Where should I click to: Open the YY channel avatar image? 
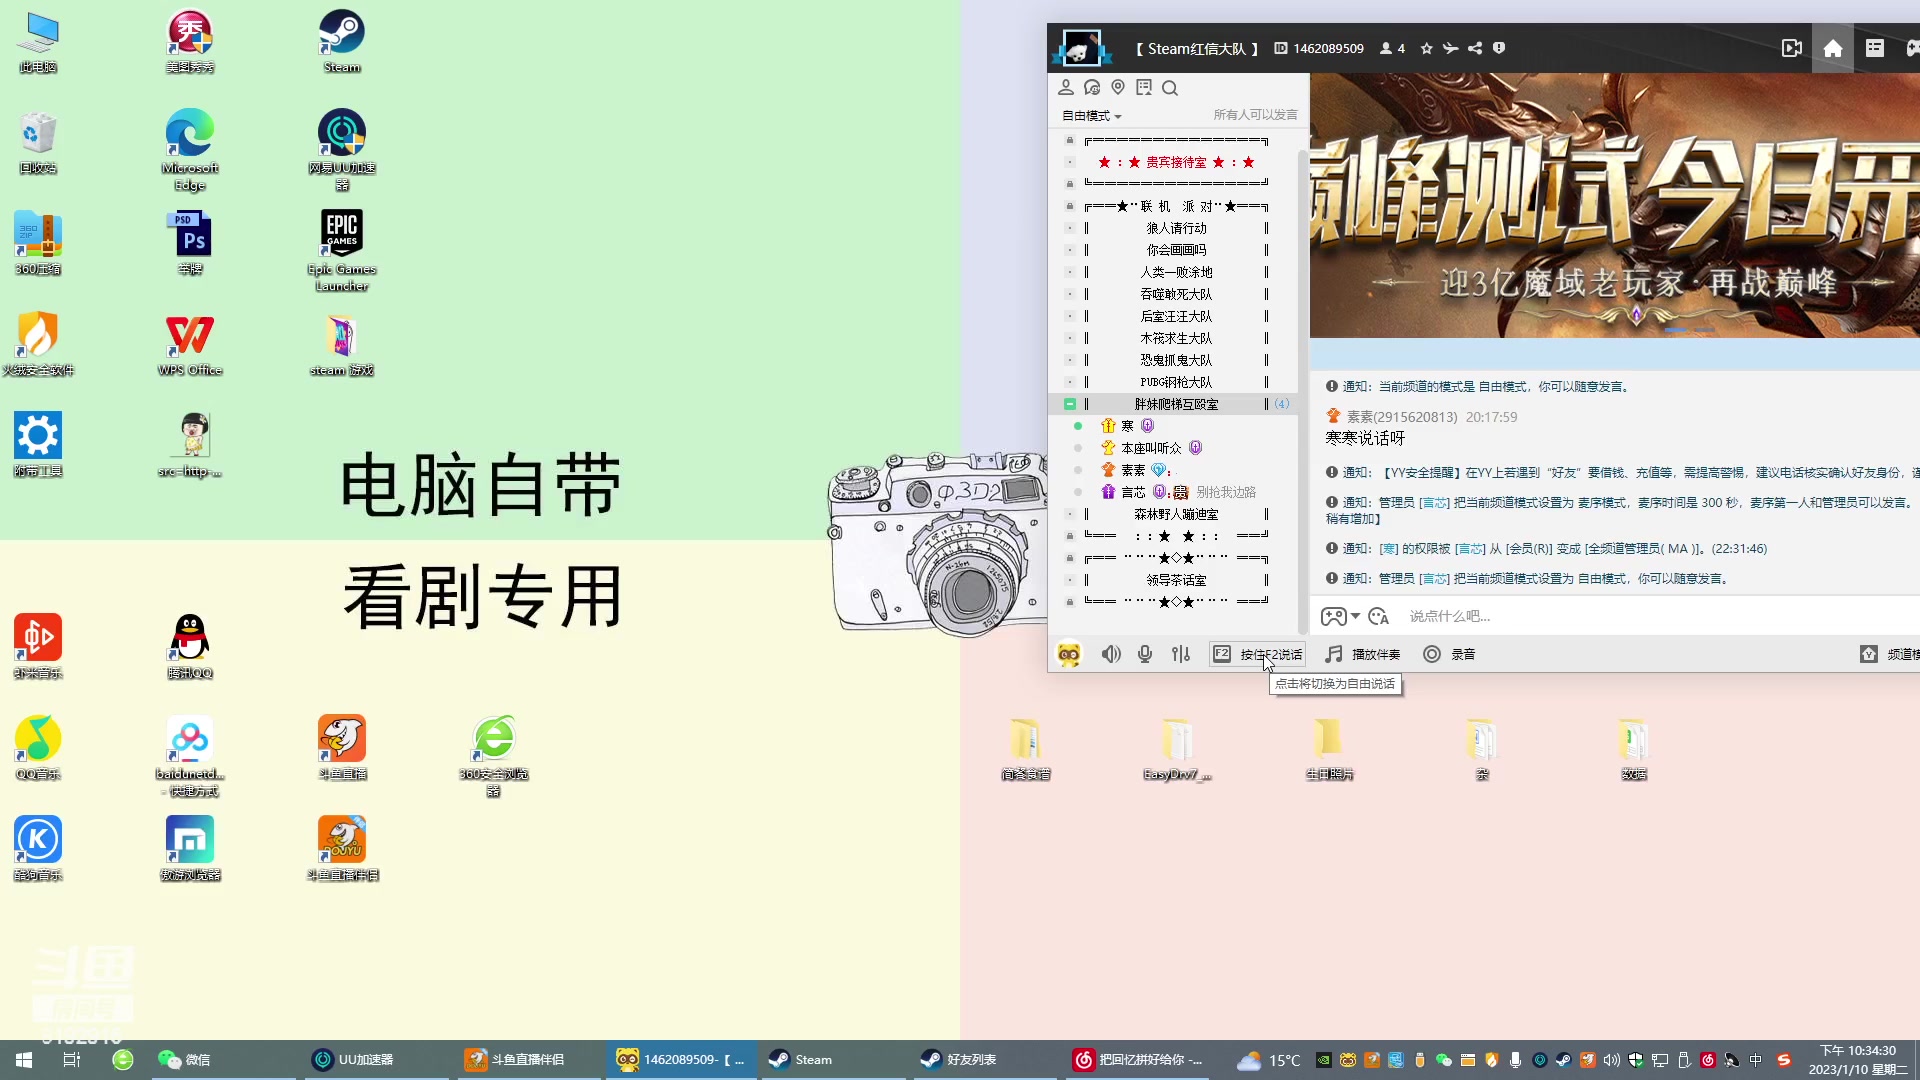pyautogui.click(x=1080, y=48)
